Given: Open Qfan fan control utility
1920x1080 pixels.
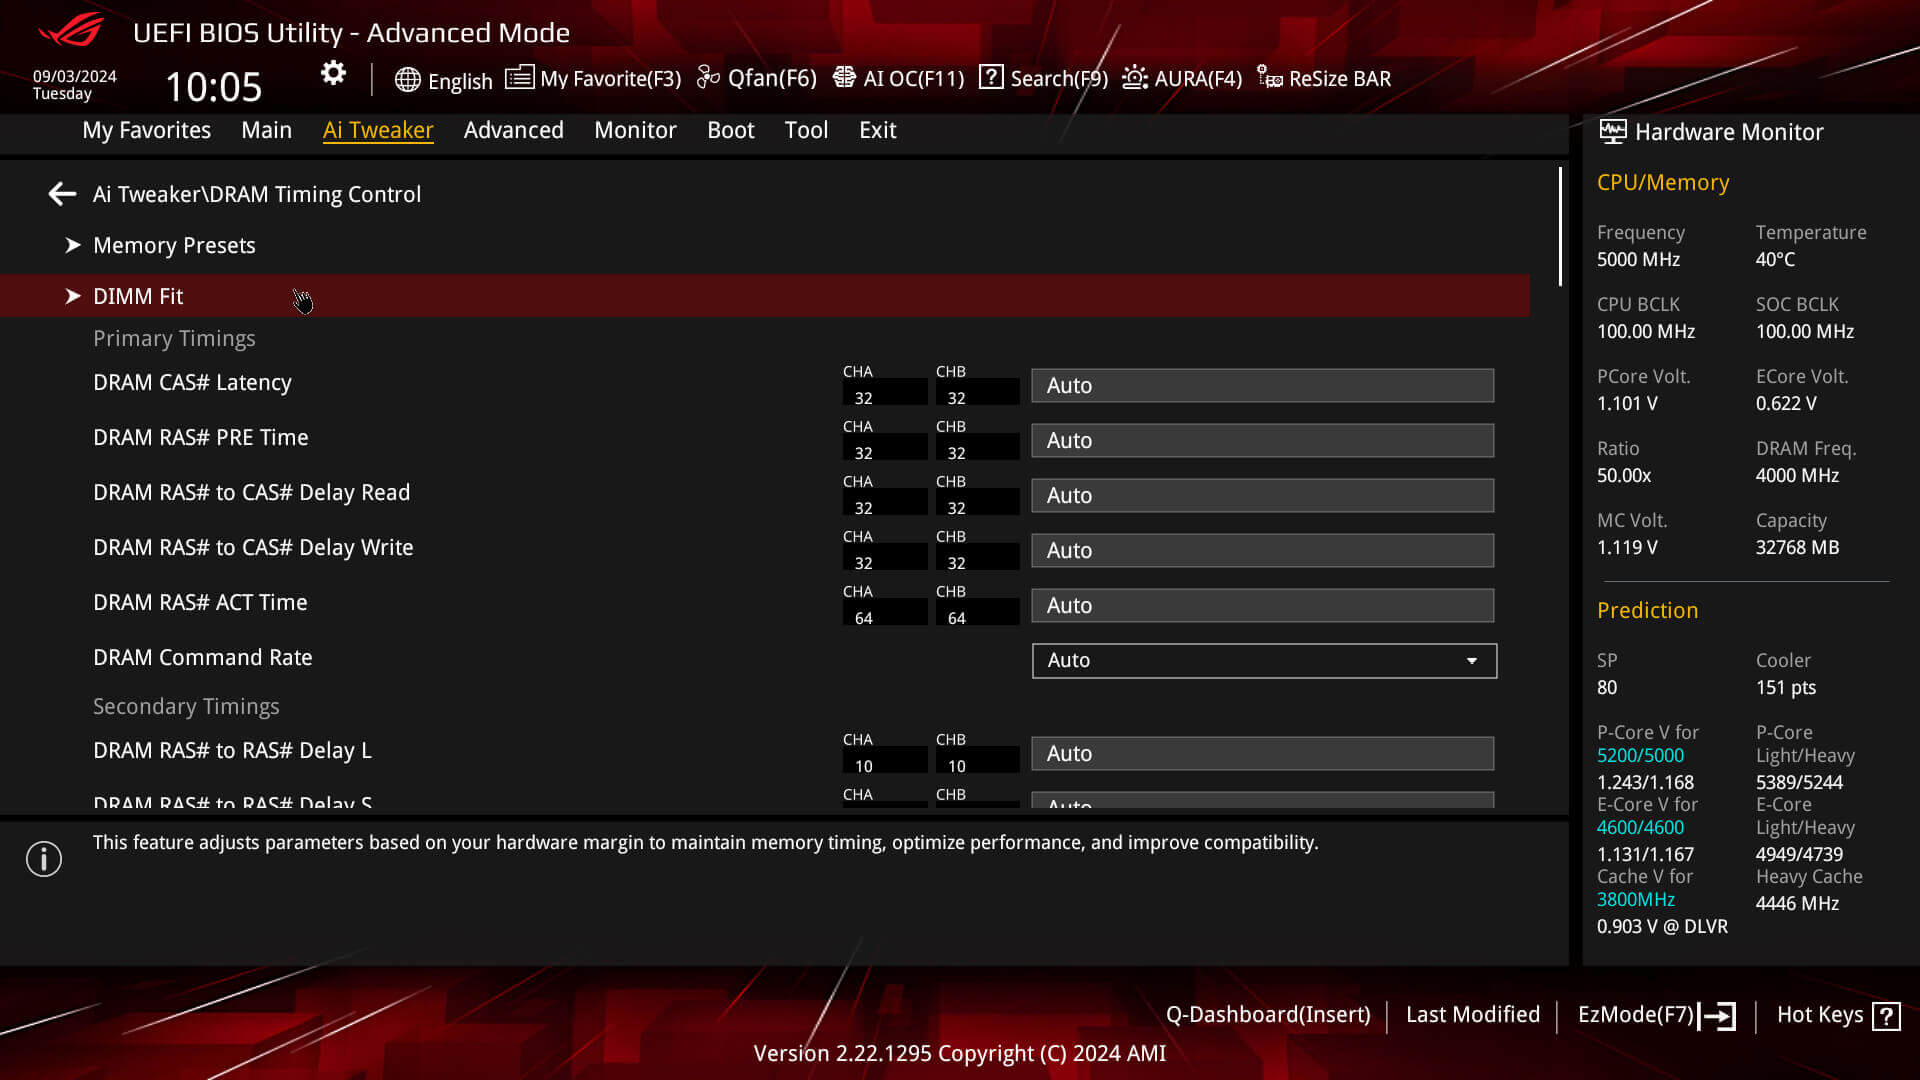Looking at the screenshot, I should click(x=758, y=79).
